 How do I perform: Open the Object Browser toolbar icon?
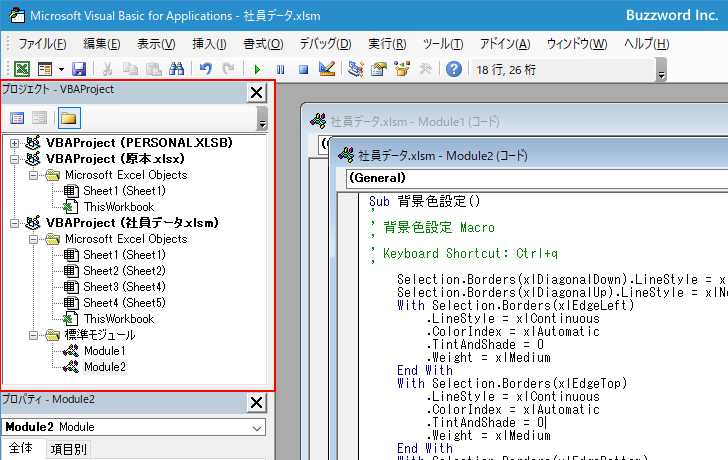tap(402, 69)
